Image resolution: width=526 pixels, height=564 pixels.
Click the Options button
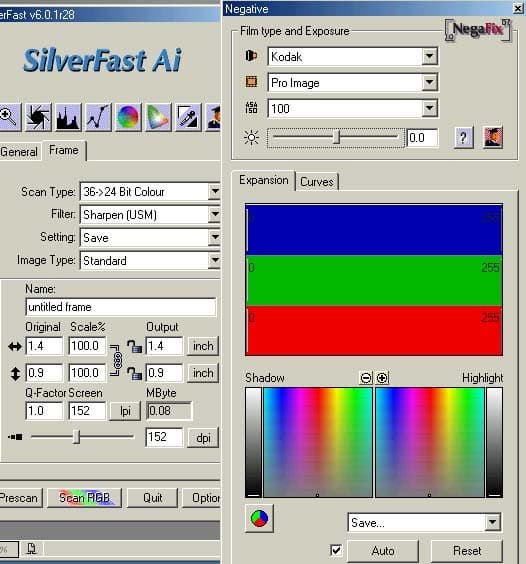coord(202,498)
